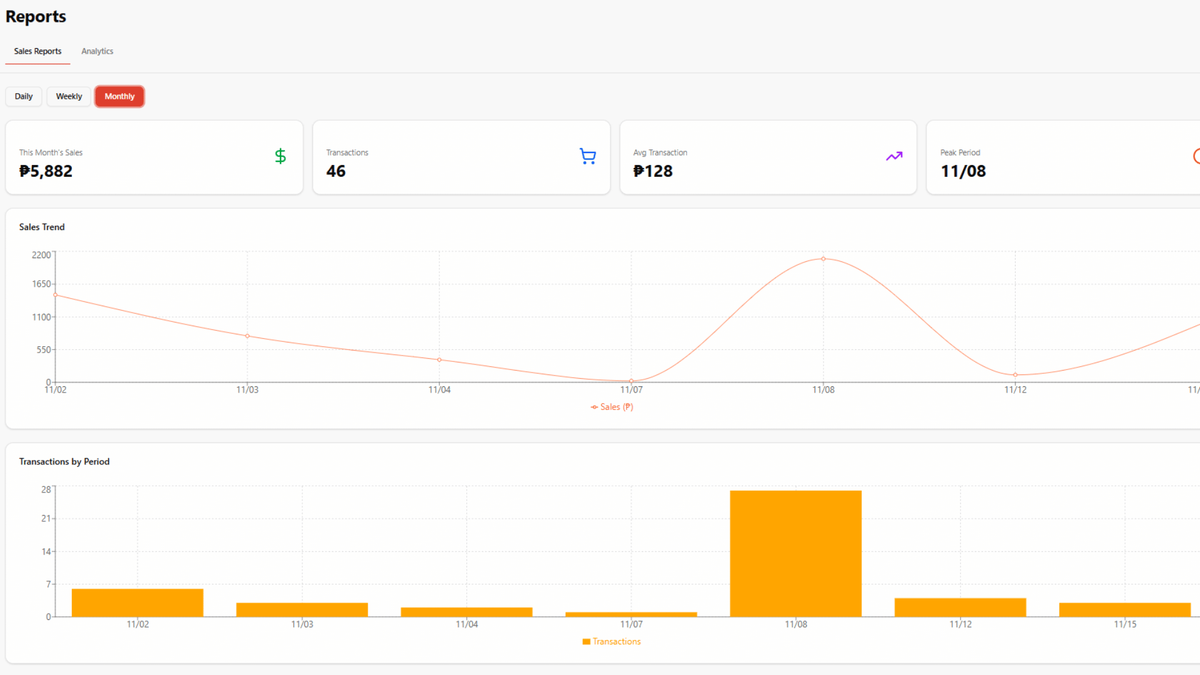The image size is (1200, 675).
Task: Click the Sales Trend chart title
Action: (42, 227)
